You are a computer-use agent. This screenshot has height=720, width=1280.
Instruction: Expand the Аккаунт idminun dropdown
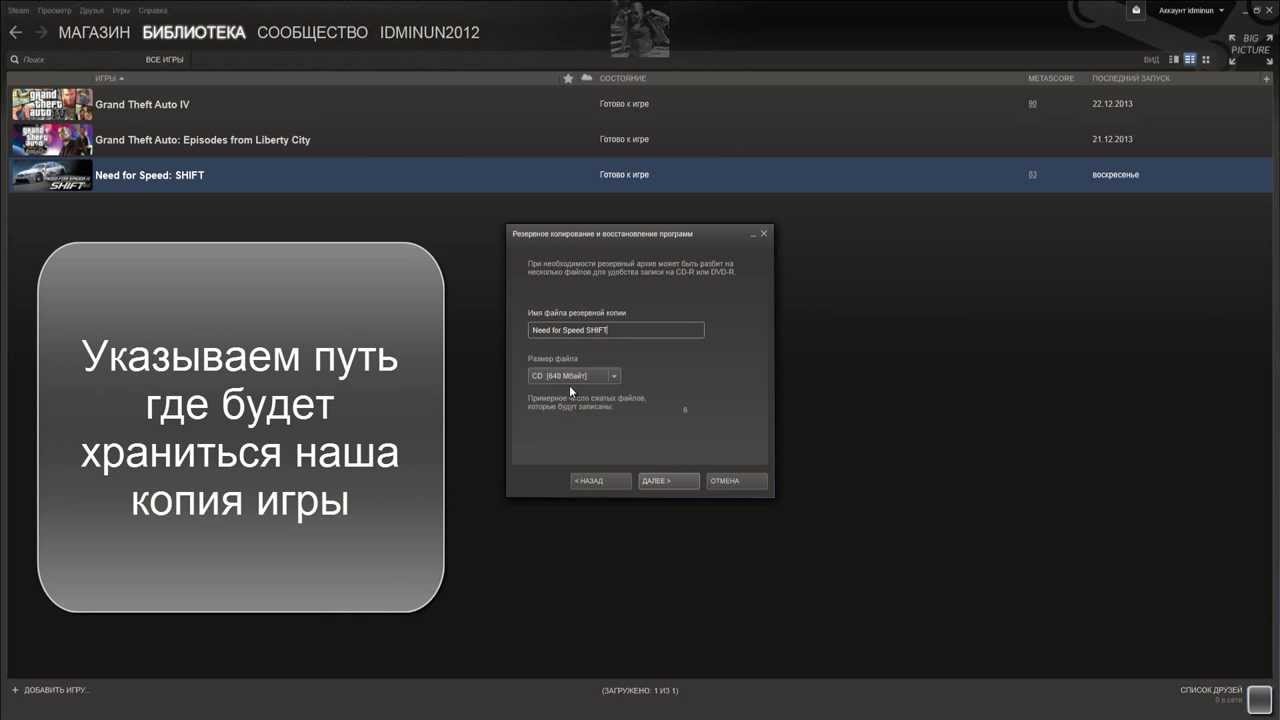coord(1191,10)
